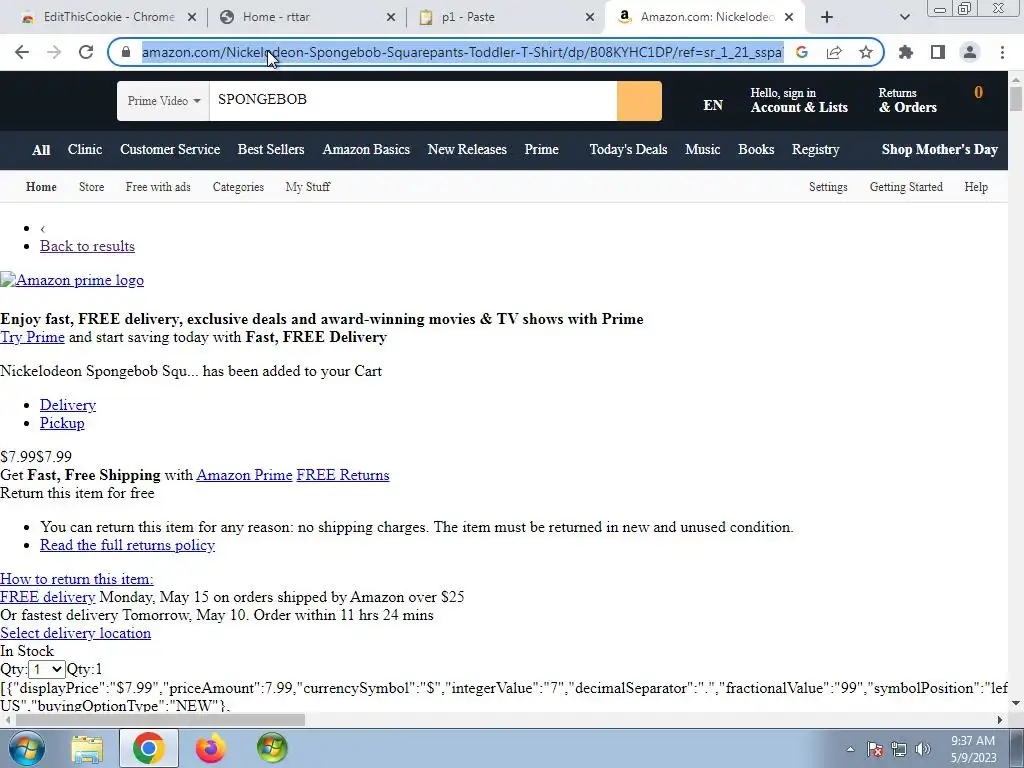Open Returns & Orders
This screenshot has width=1024, height=768.
[x=907, y=101]
